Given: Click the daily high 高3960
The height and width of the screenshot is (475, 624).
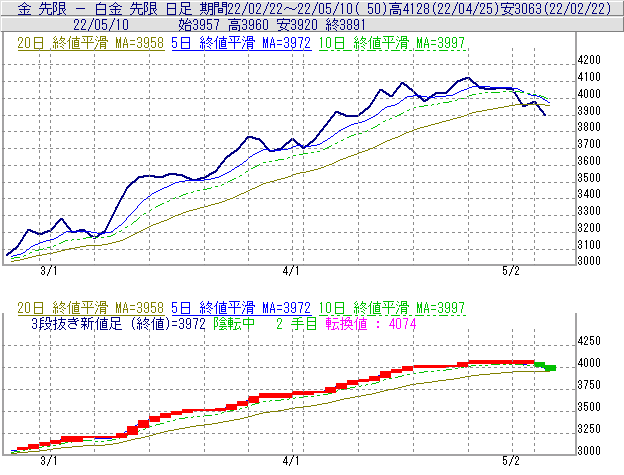Looking at the screenshot, I should pyautogui.click(x=248, y=25).
